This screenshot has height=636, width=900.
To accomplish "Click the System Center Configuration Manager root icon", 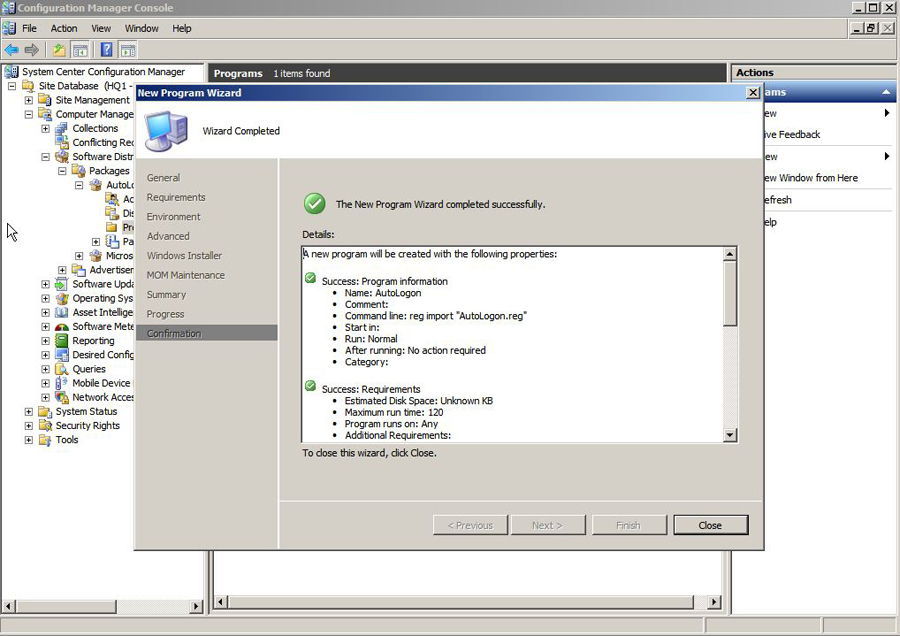I will tap(11, 72).
